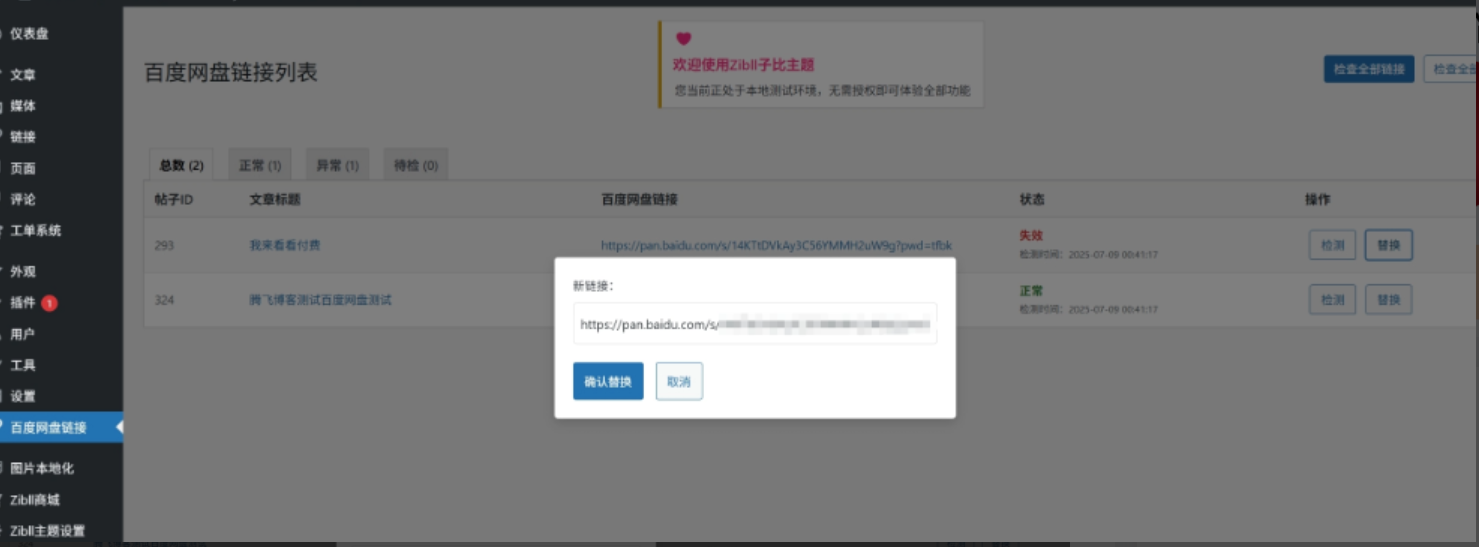Click the red 失效 status text
Viewport: 1479px width, 547px height.
point(1031,236)
